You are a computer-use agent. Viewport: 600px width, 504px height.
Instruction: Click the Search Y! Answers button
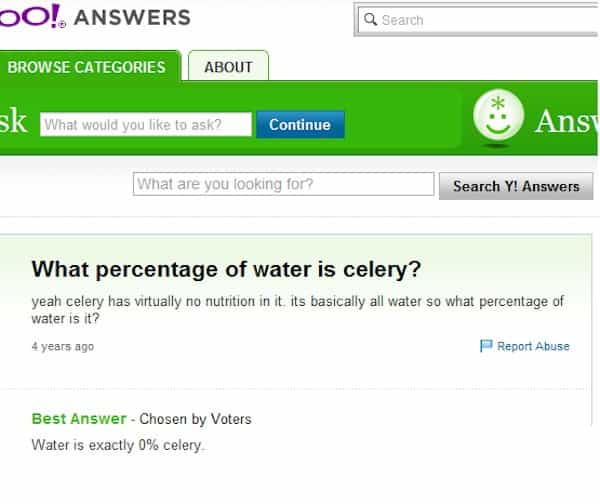516,186
